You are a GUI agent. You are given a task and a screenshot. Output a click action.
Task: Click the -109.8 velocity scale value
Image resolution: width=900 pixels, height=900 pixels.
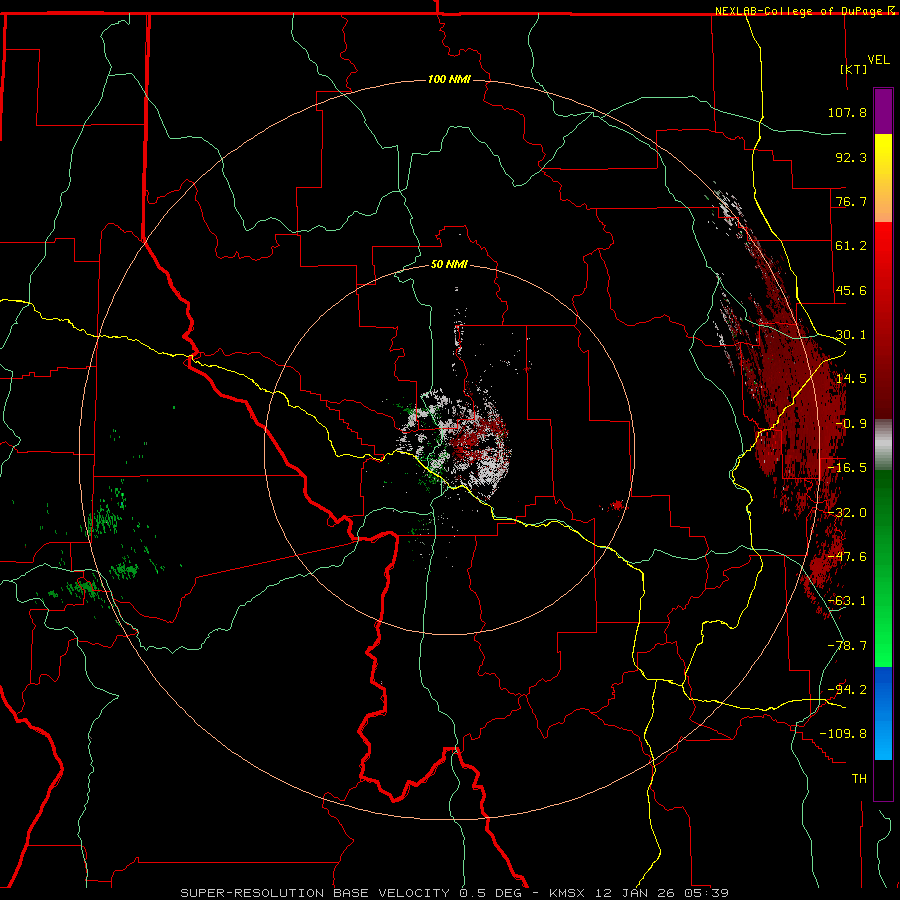click(844, 734)
